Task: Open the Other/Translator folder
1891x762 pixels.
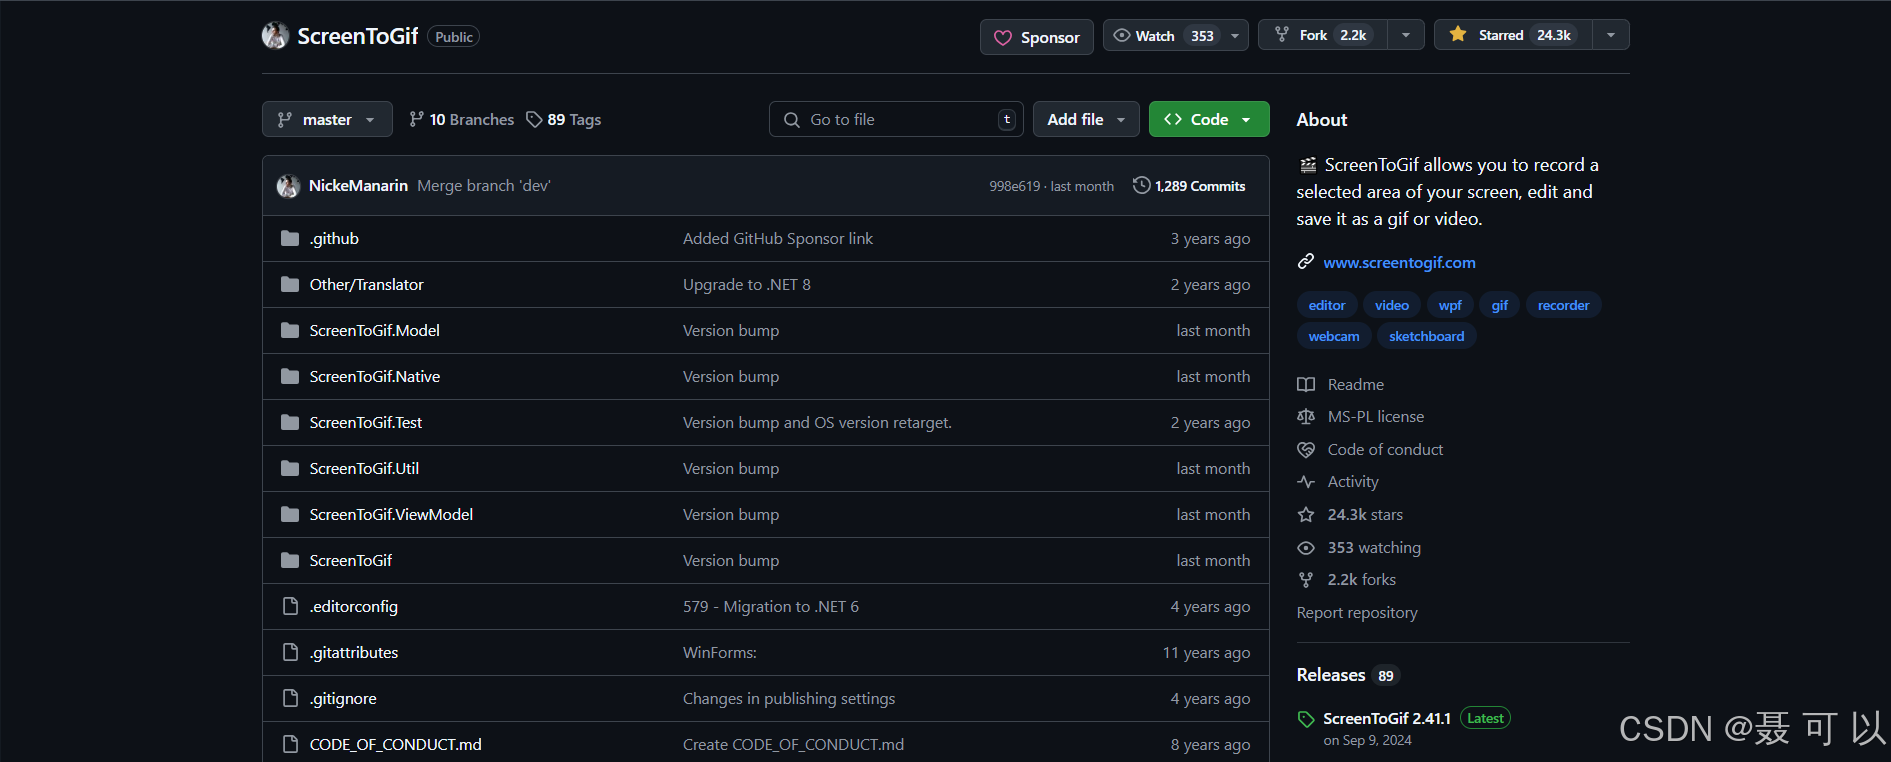Action: click(366, 284)
